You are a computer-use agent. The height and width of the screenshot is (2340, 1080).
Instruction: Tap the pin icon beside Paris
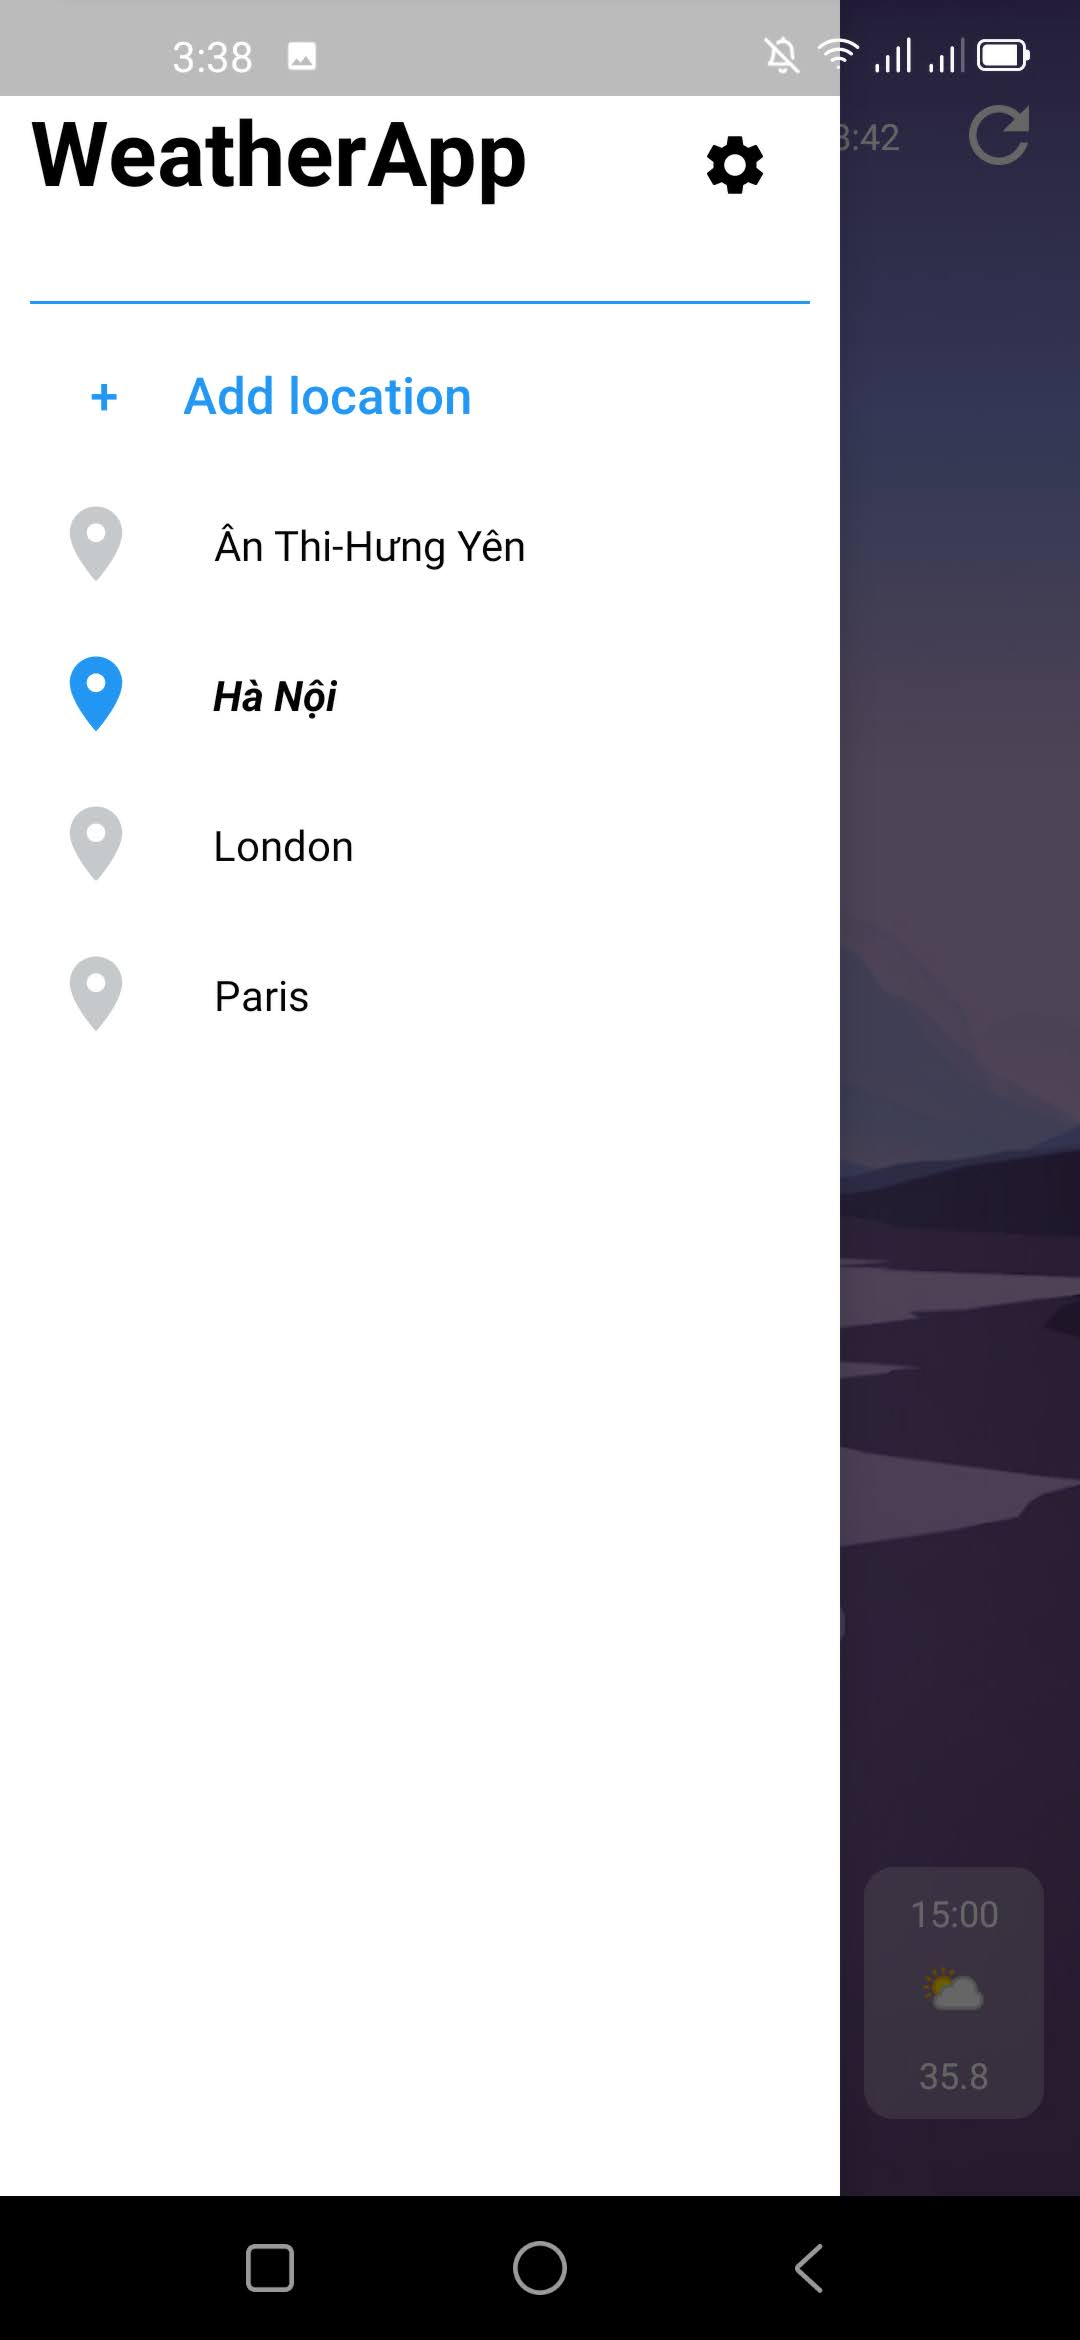96,994
